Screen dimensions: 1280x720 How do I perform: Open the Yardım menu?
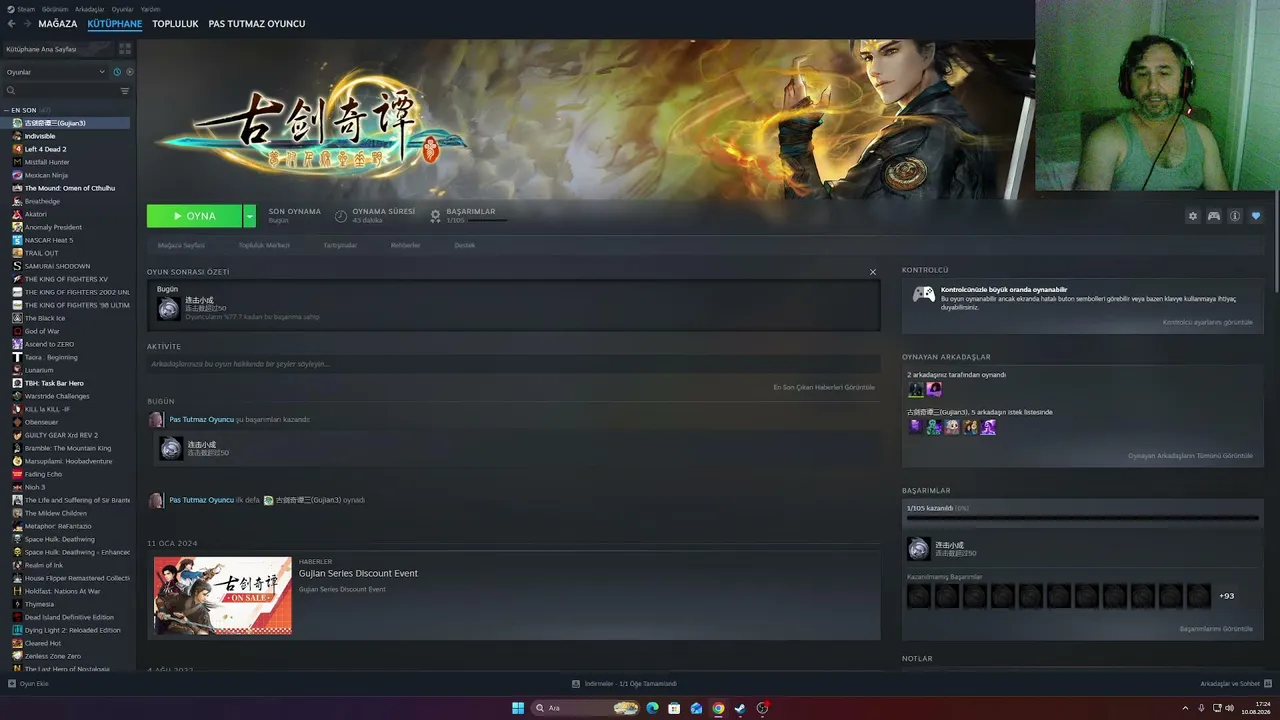click(150, 9)
